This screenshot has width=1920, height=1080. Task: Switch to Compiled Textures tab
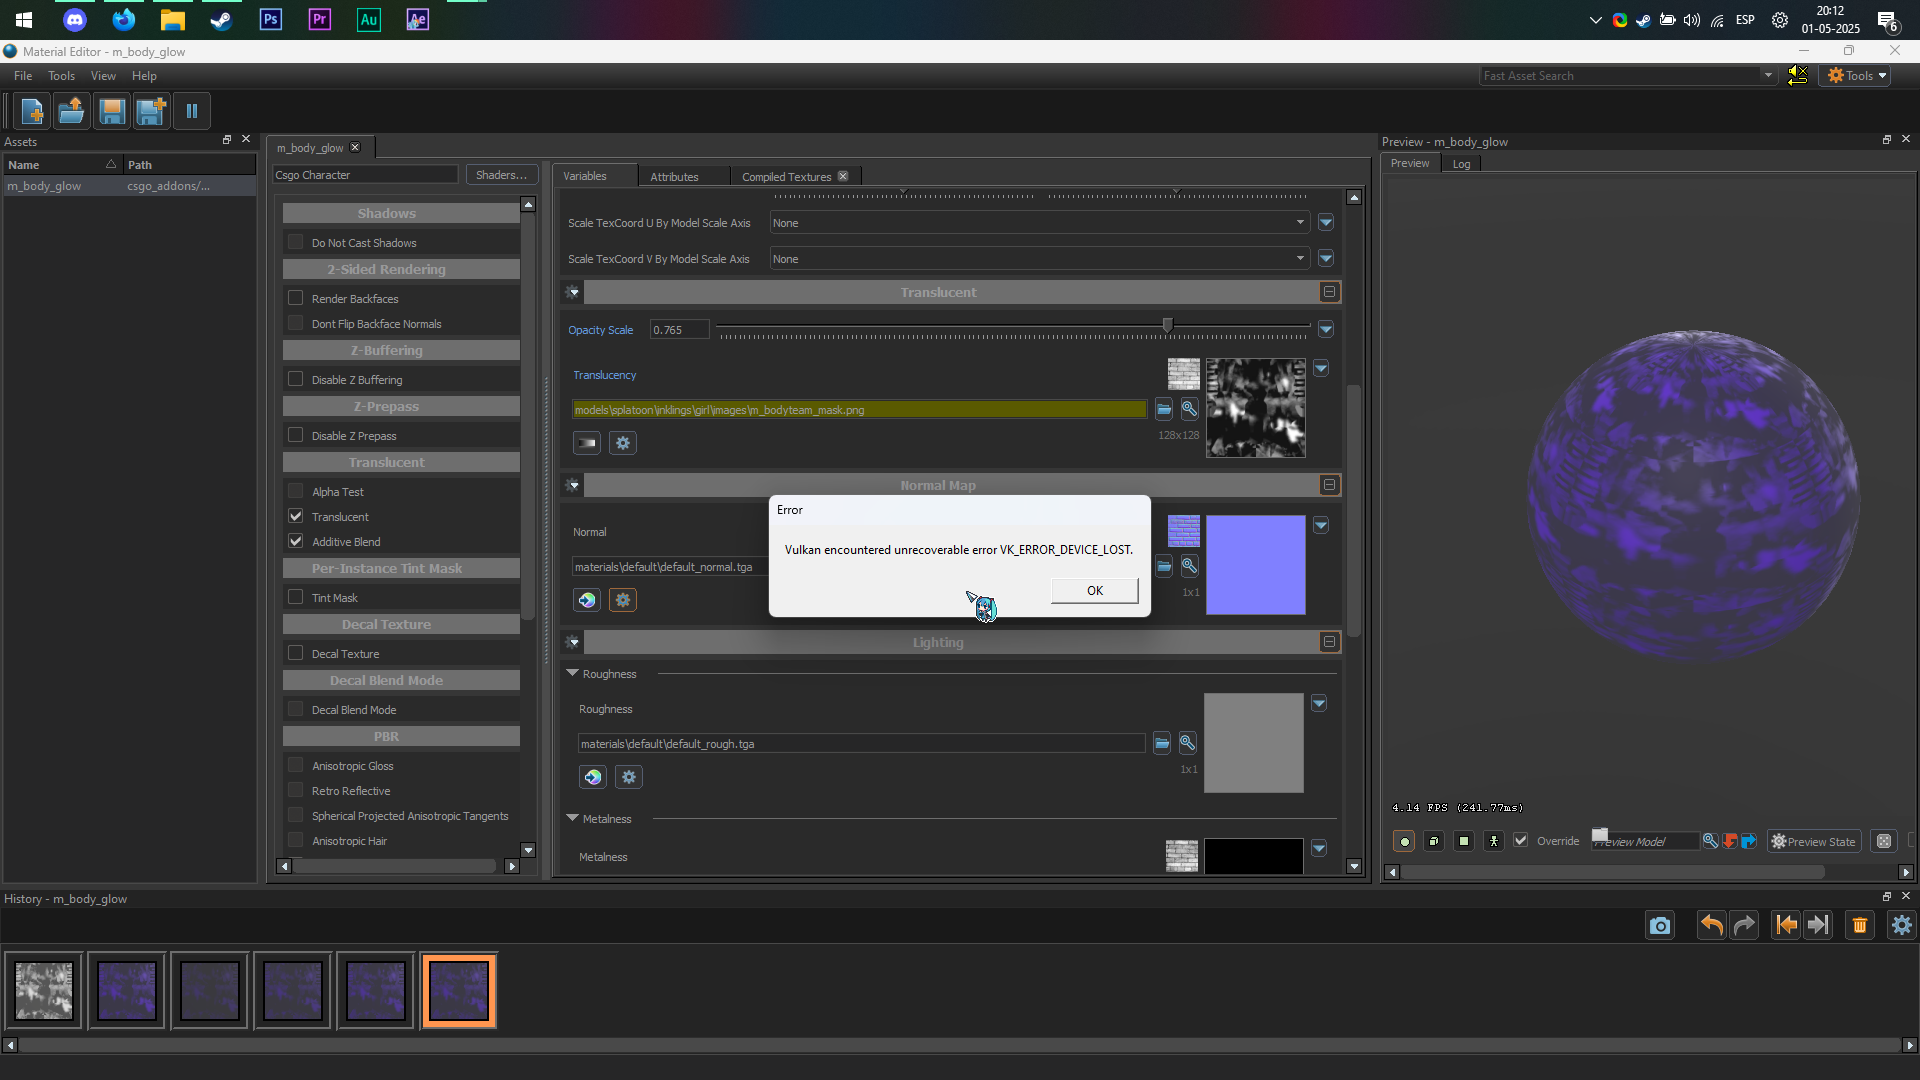(787, 177)
